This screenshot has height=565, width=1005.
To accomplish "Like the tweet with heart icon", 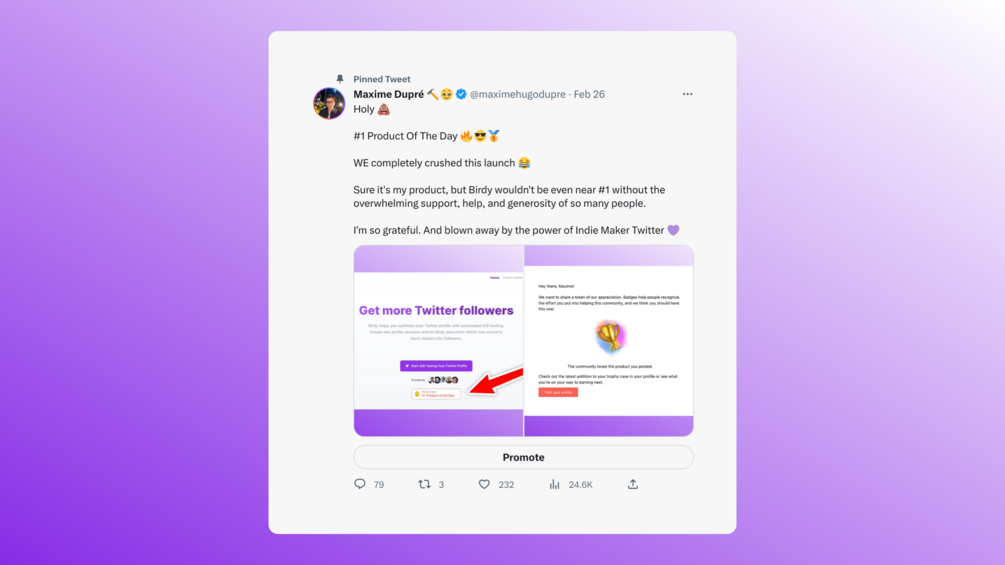I will click(485, 484).
